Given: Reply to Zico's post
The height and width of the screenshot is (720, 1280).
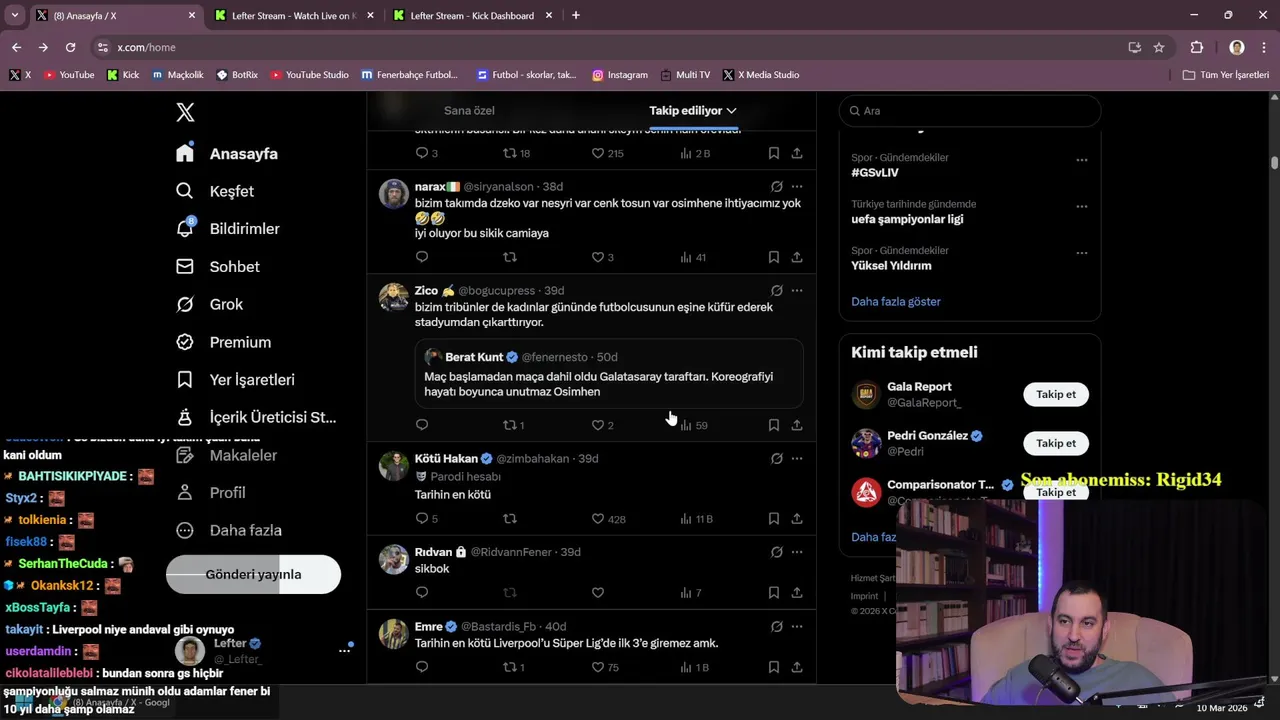Looking at the screenshot, I should [422, 425].
